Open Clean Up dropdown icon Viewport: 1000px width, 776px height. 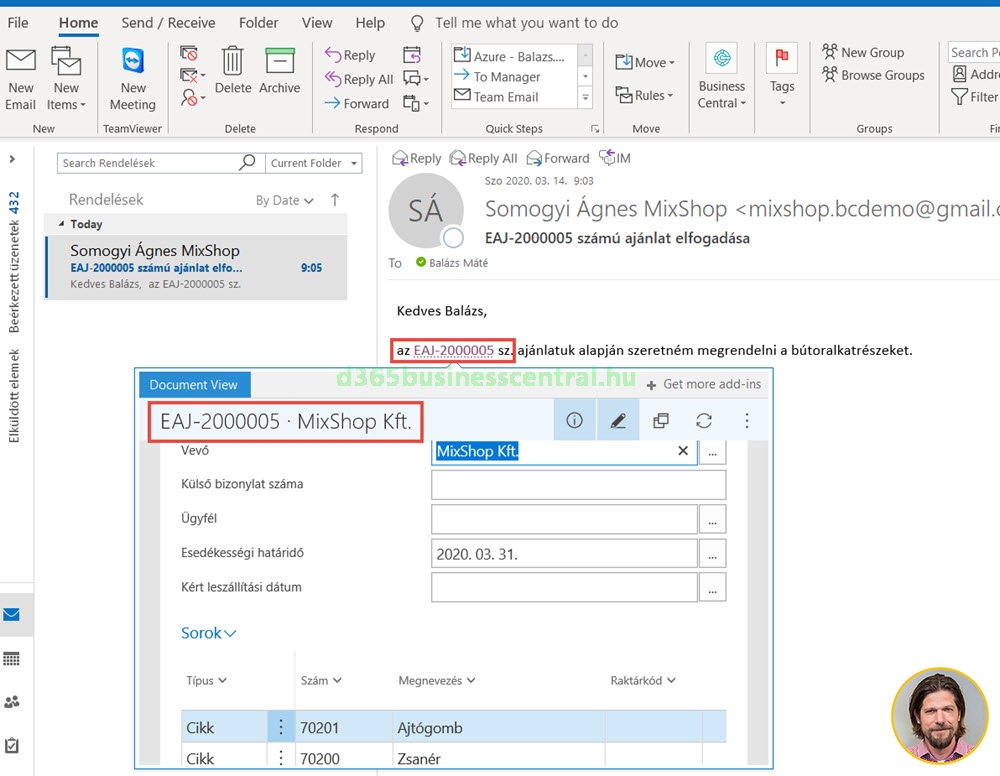click(193, 76)
